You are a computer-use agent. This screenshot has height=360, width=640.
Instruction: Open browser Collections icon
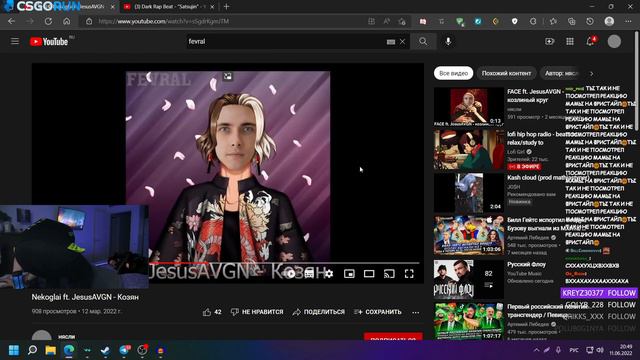point(571,21)
